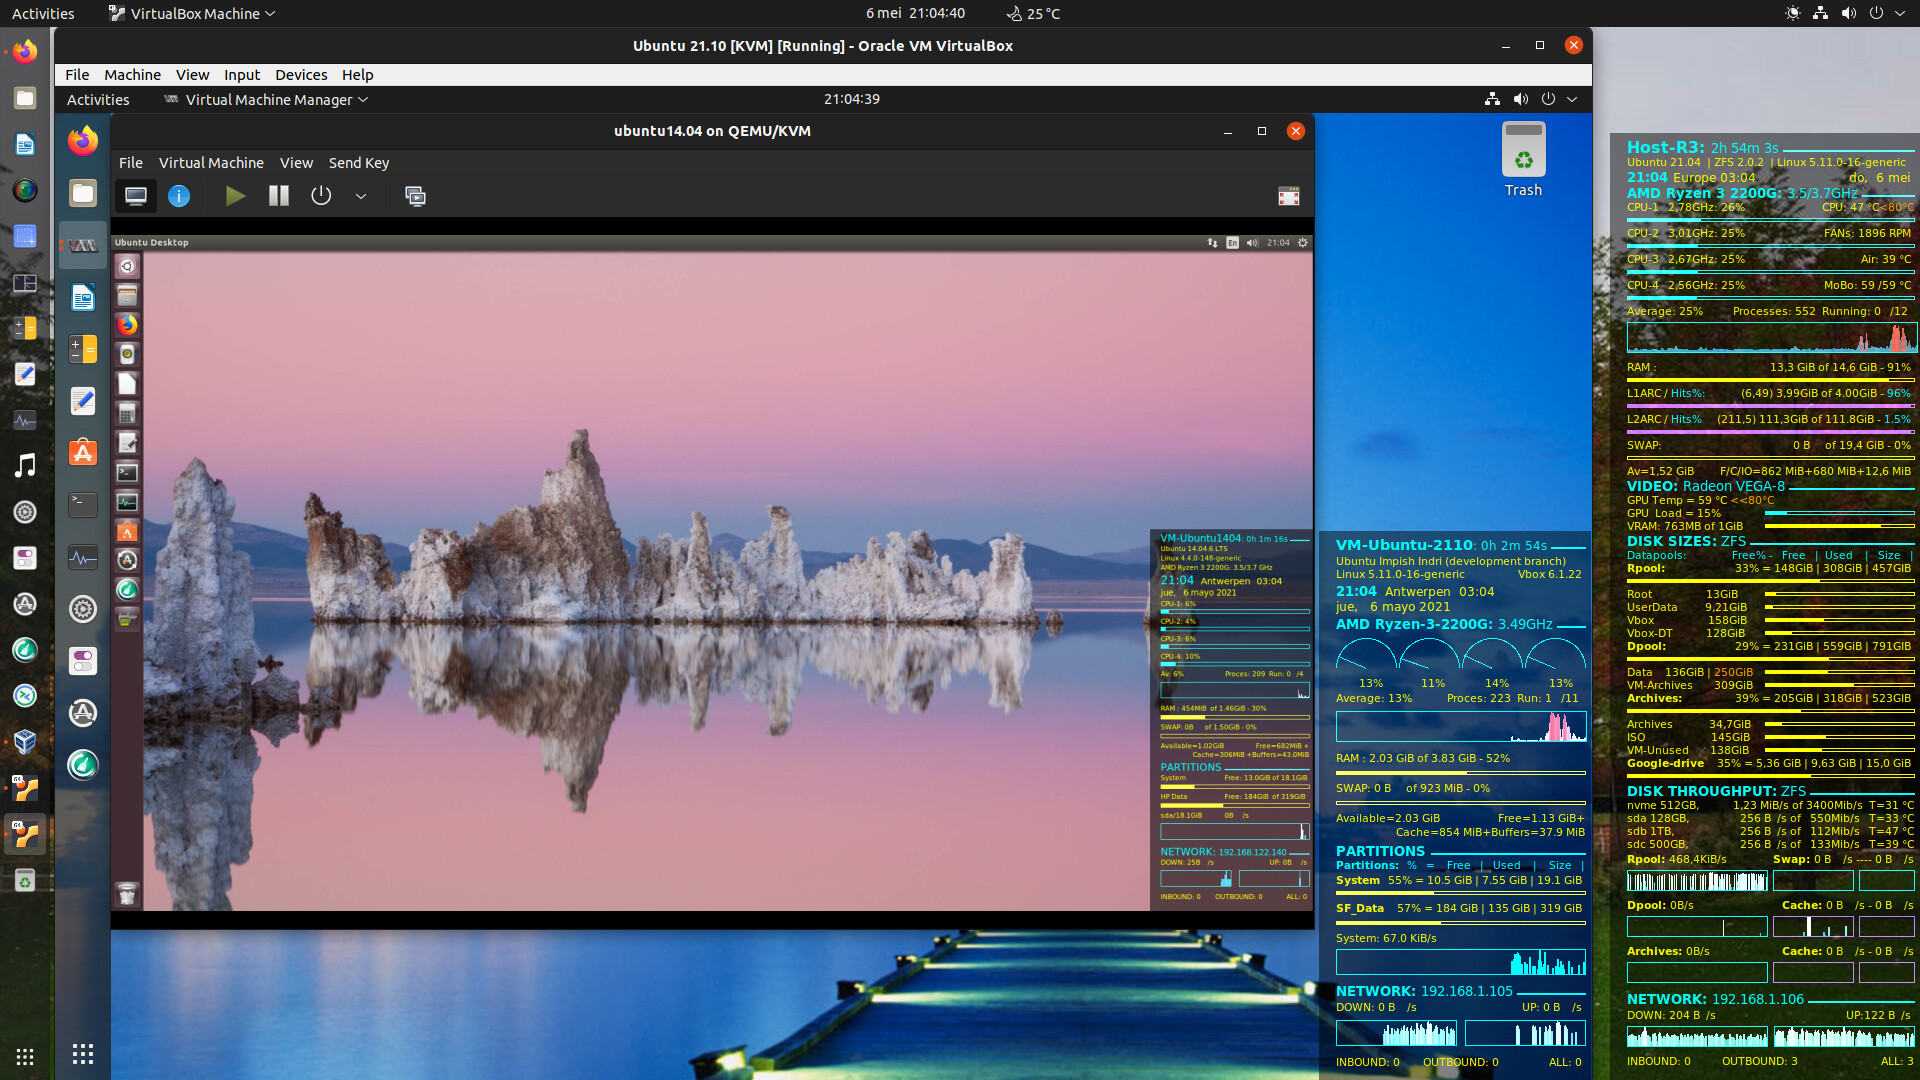This screenshot has height=1080, width=1920.
Task: Shut down the virtual machine via power icon
Action: 321,196
